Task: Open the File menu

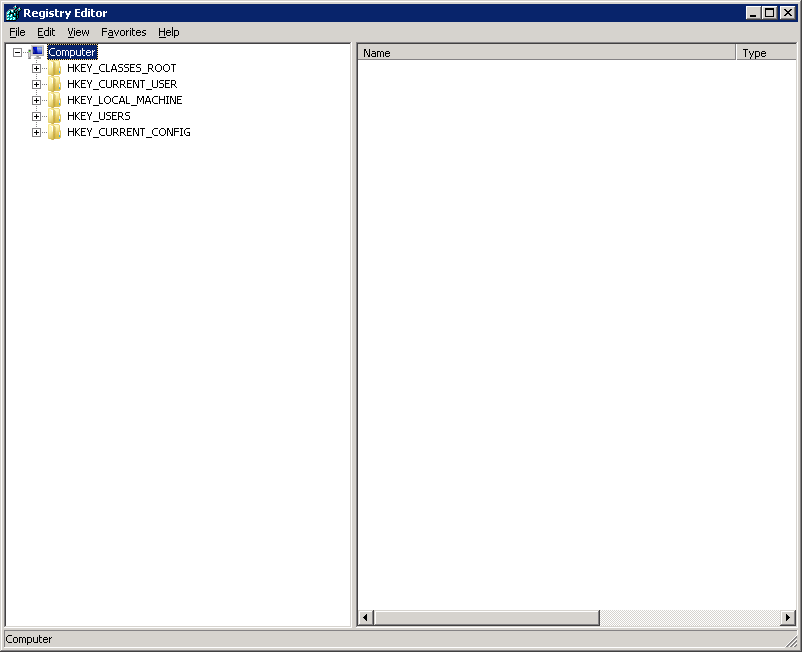Action: [x=17, y=32]
